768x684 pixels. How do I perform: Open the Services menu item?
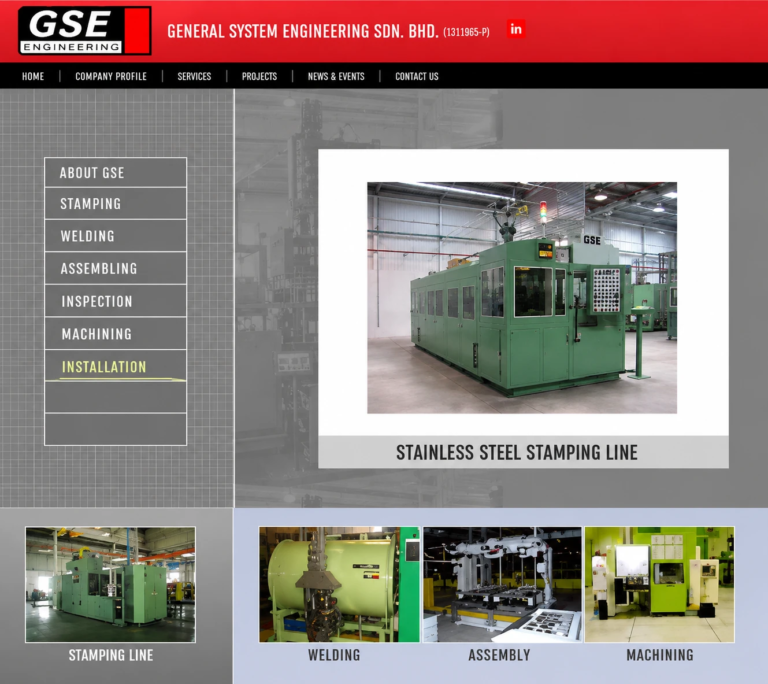click(194, 76)
